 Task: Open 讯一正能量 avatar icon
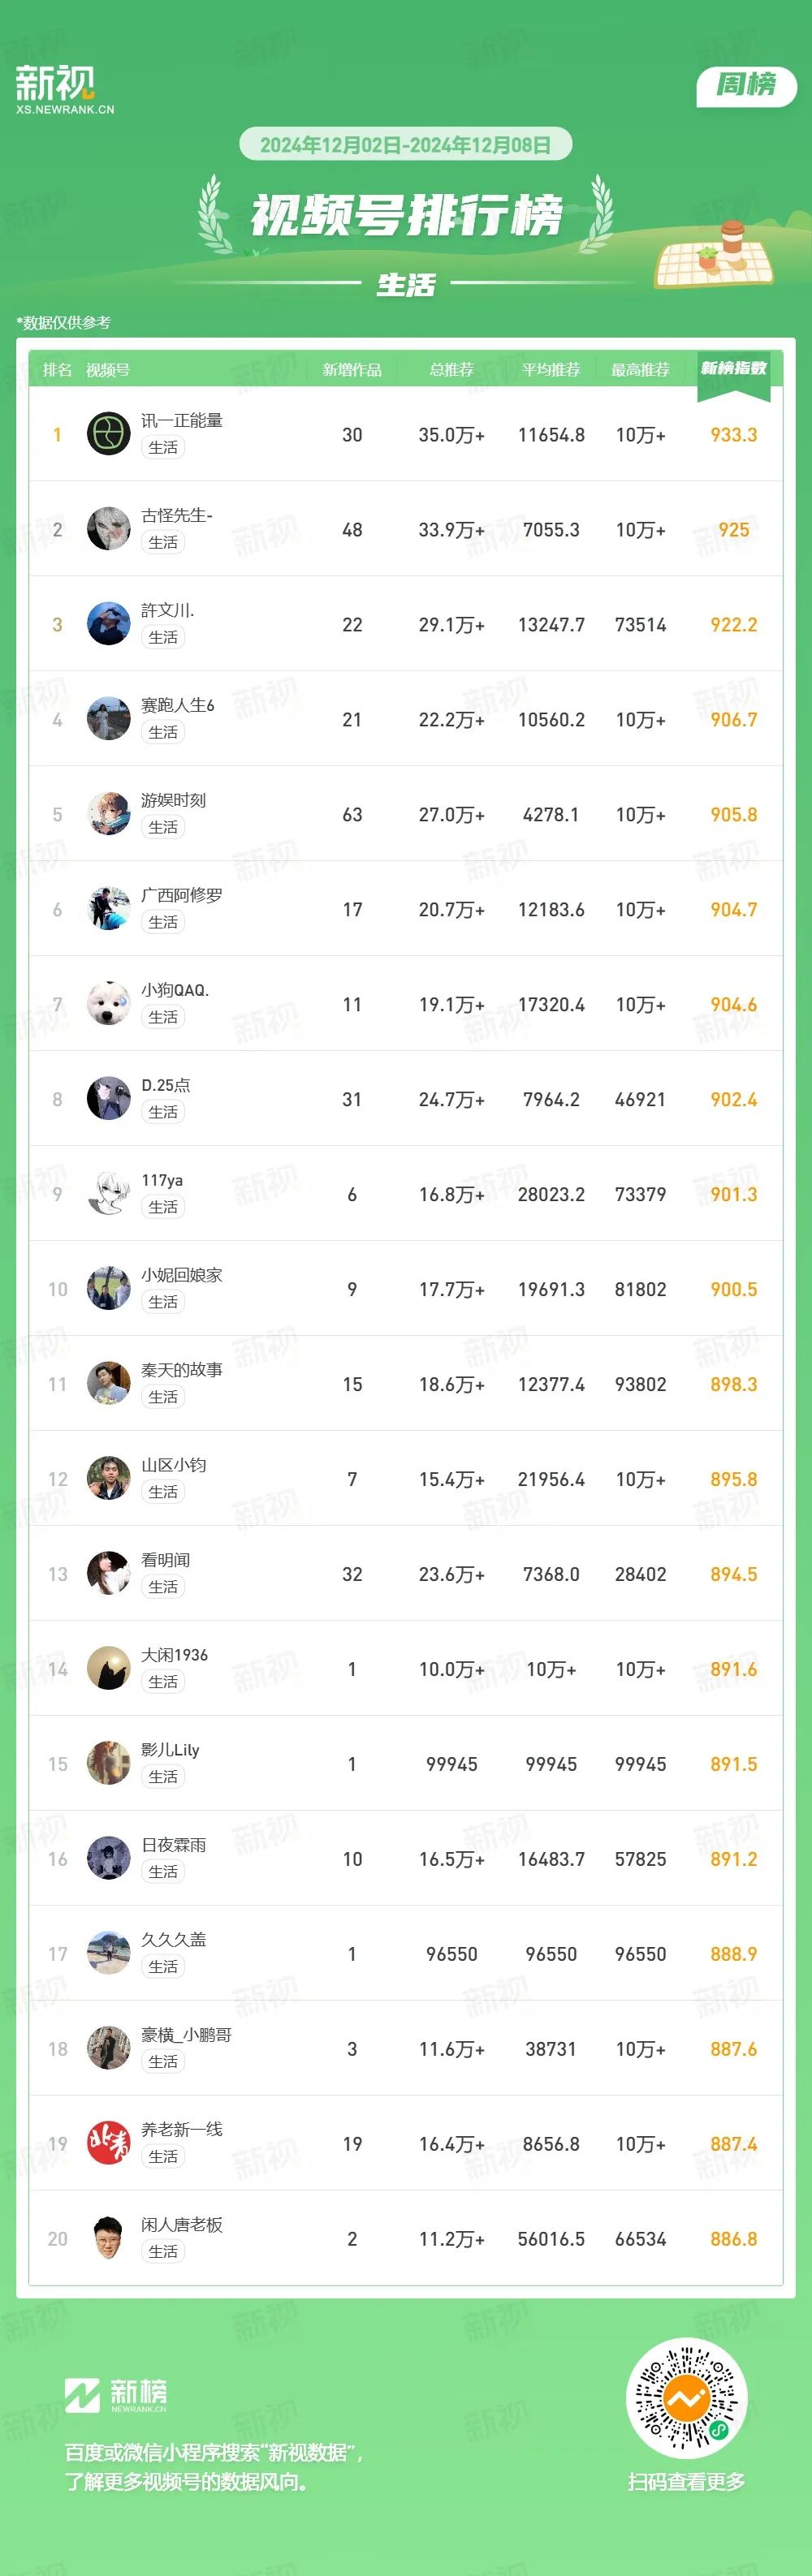[x=109, y=434]
